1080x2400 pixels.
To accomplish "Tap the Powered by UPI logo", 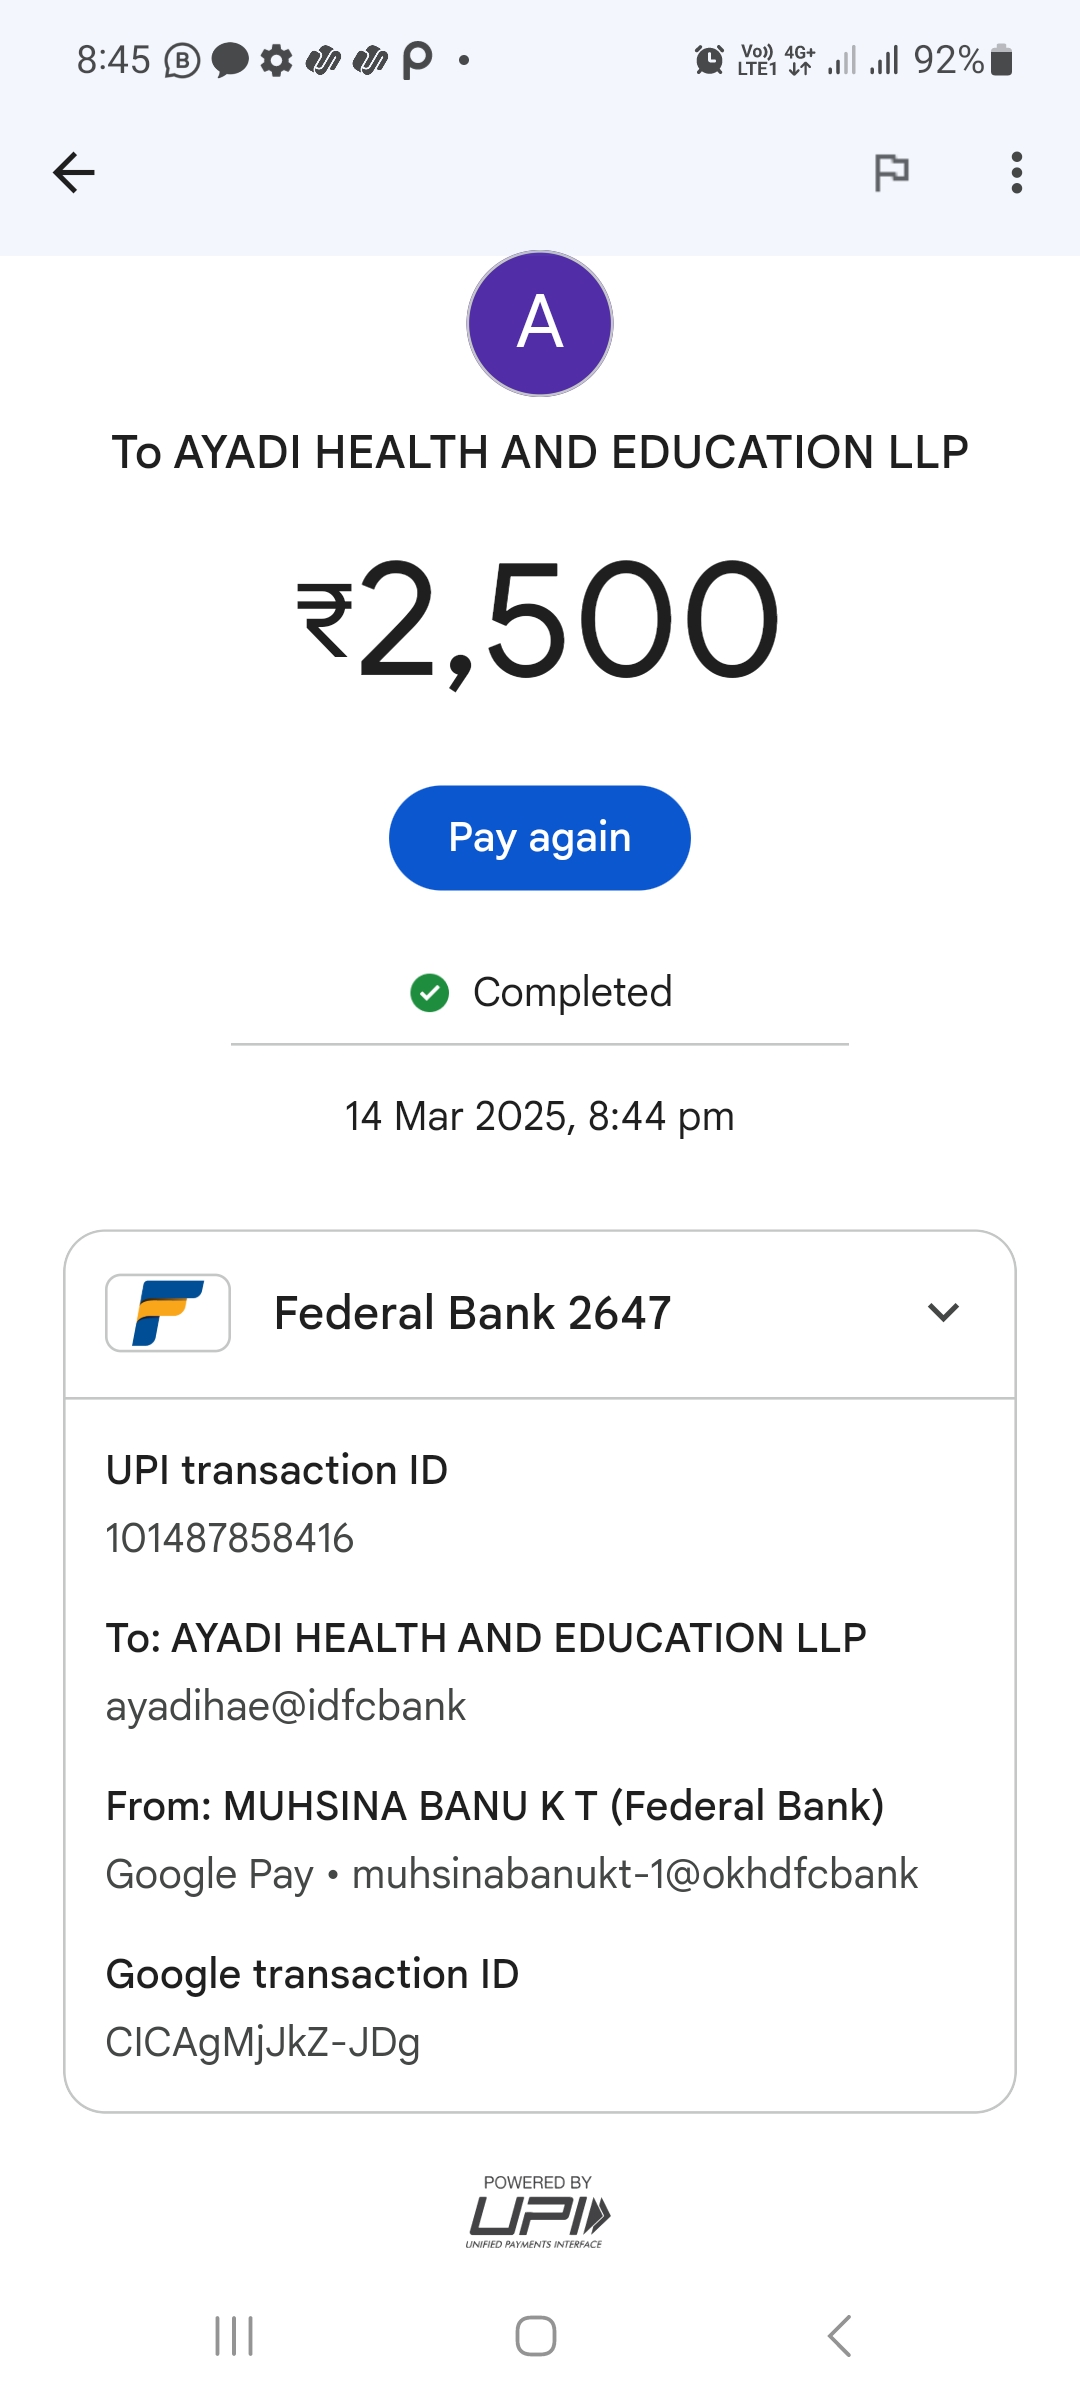I will (538, 2214).
